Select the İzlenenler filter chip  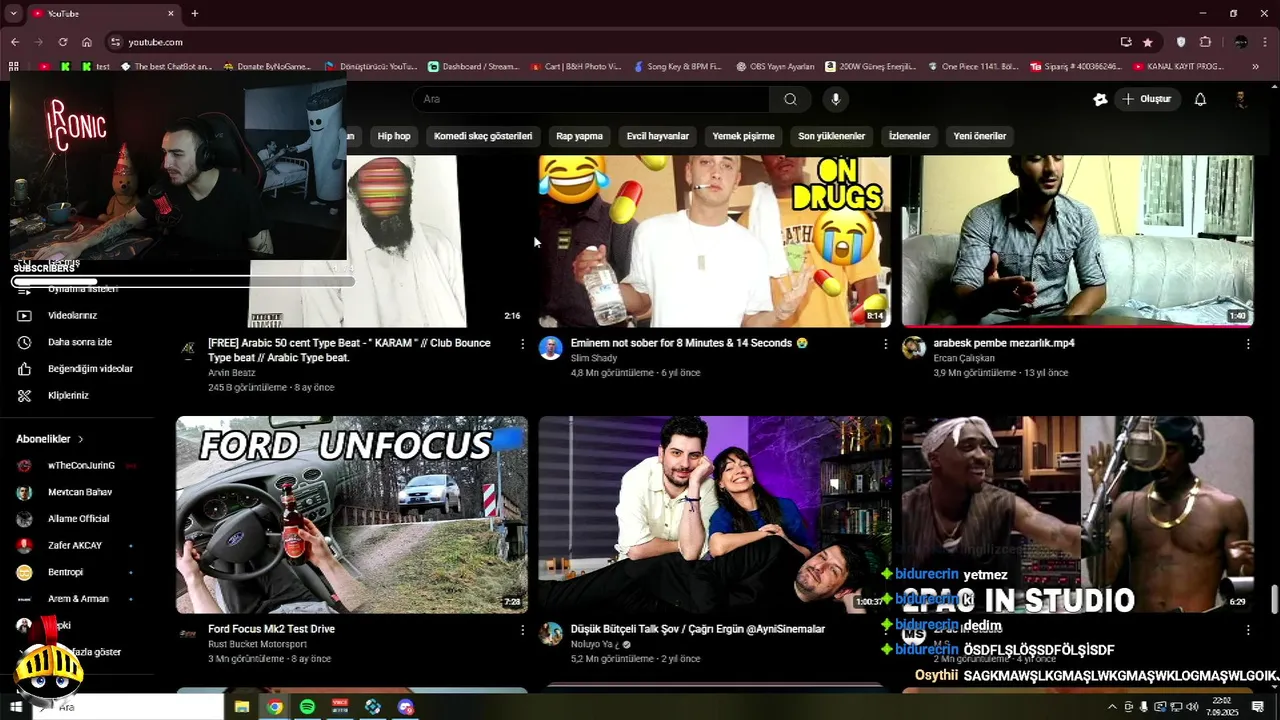(x=909, y=136)
